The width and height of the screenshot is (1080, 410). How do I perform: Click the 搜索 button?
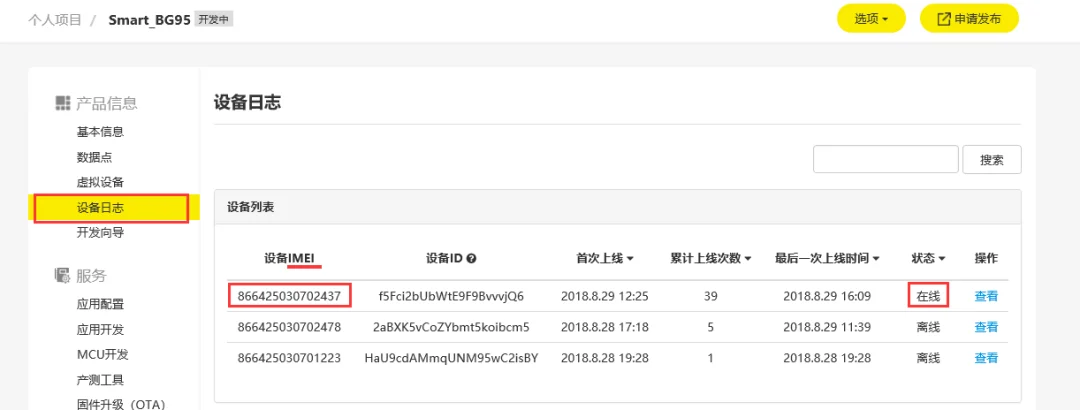[992, 159]
